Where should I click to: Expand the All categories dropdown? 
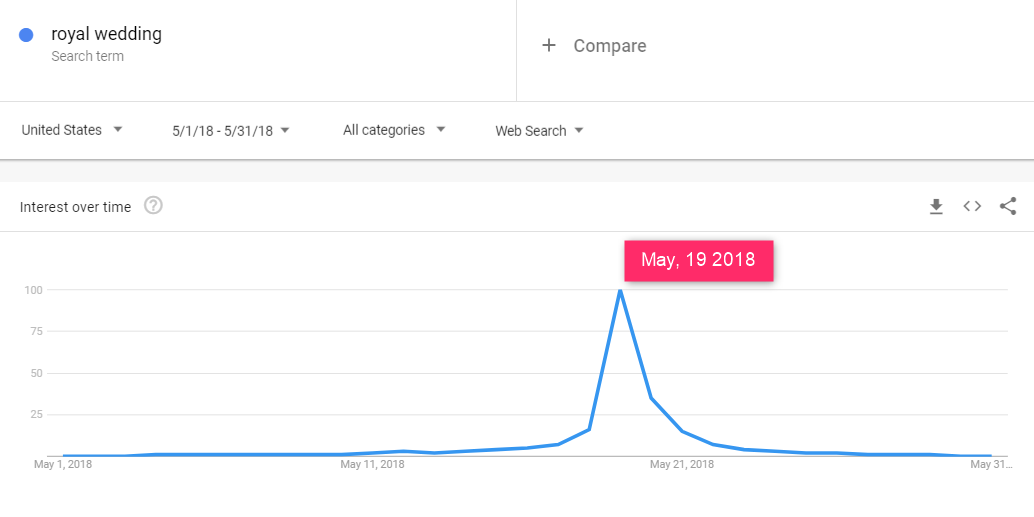pos(394,130)
